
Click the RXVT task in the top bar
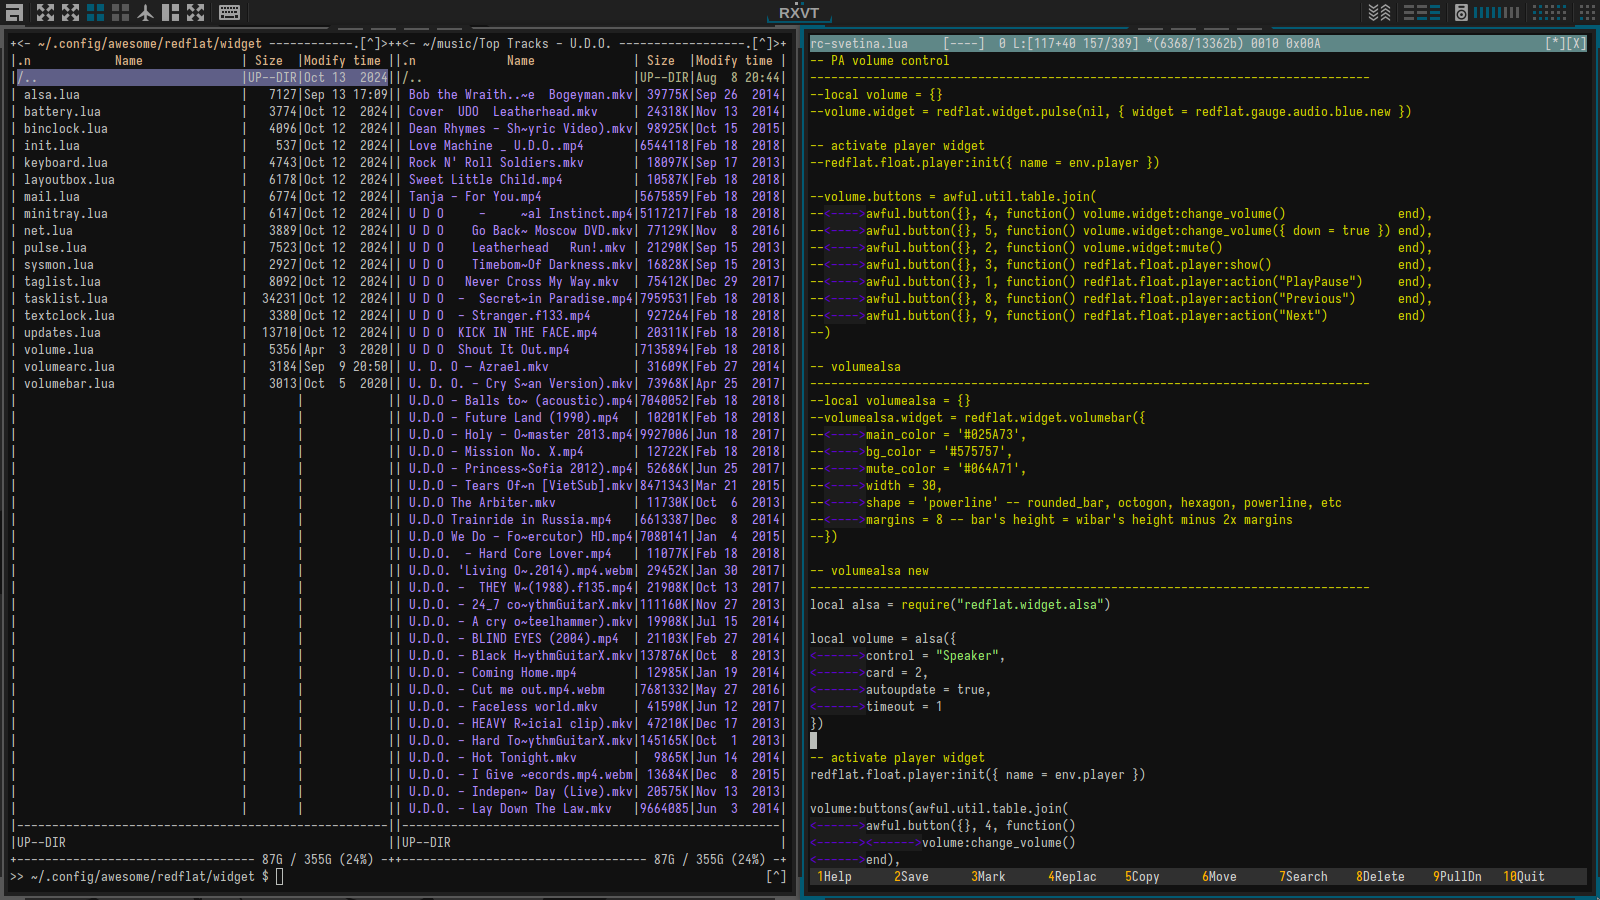[799, 12]
